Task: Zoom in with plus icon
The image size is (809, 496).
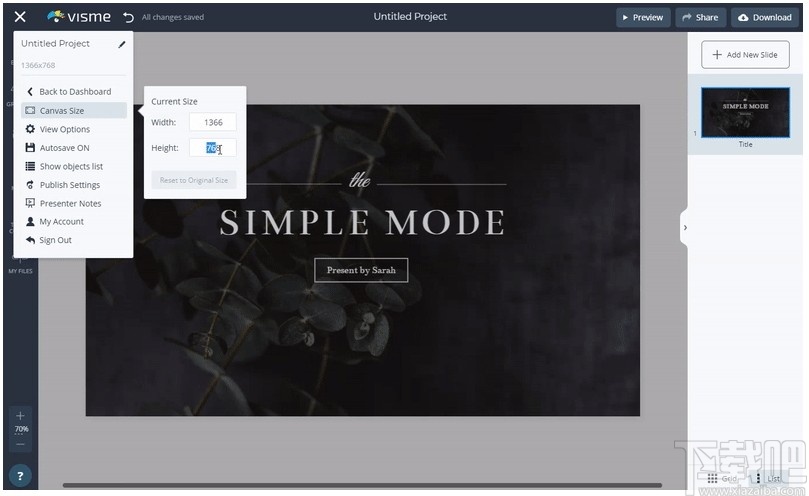Action: tap(20, 415)
